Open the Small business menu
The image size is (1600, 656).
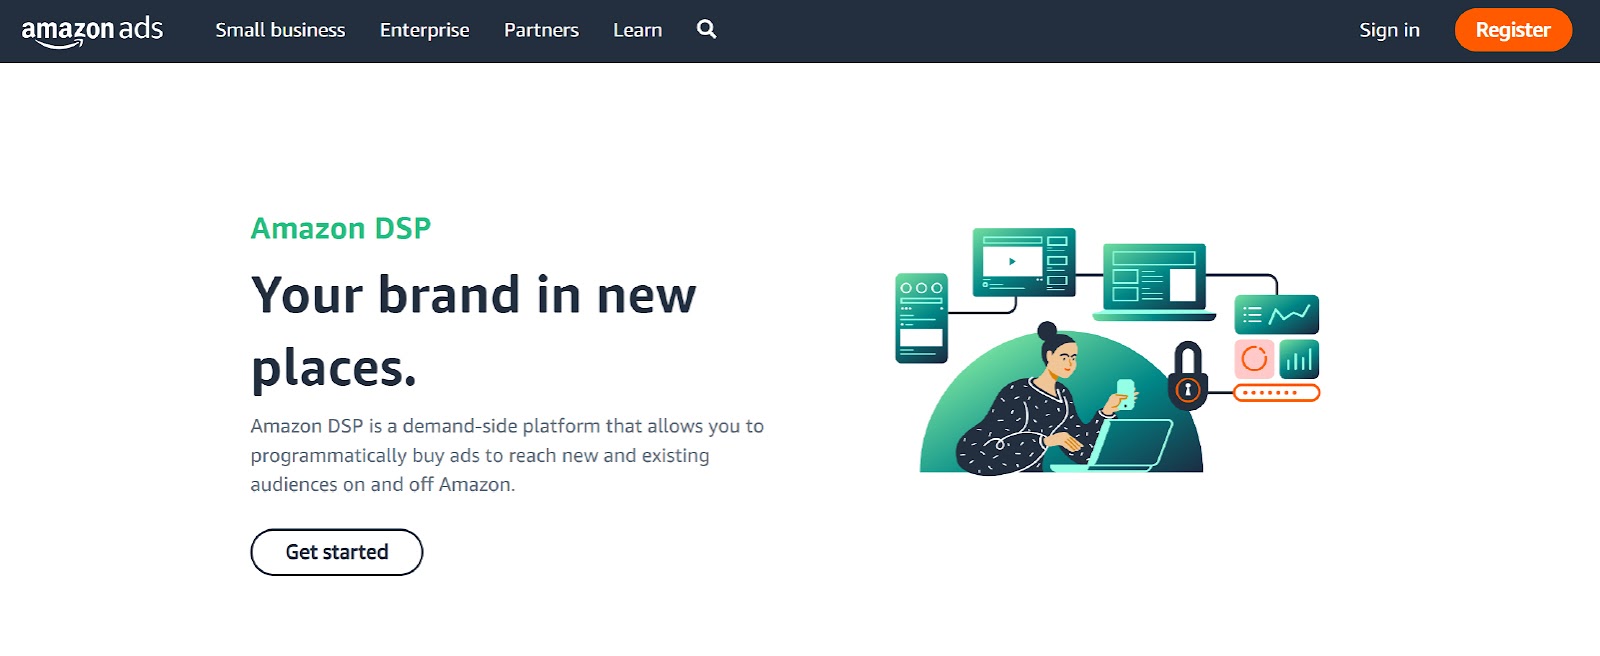coord(280,30)
